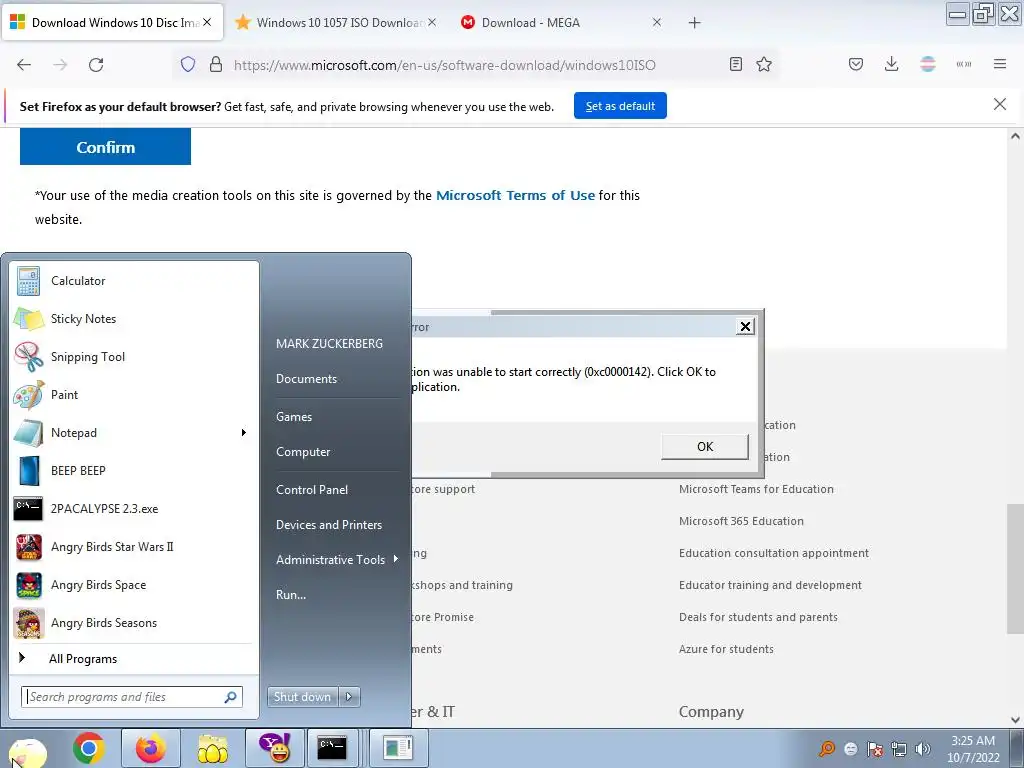Save page to Pocket

pyautogui.click(x=856, y=64)
